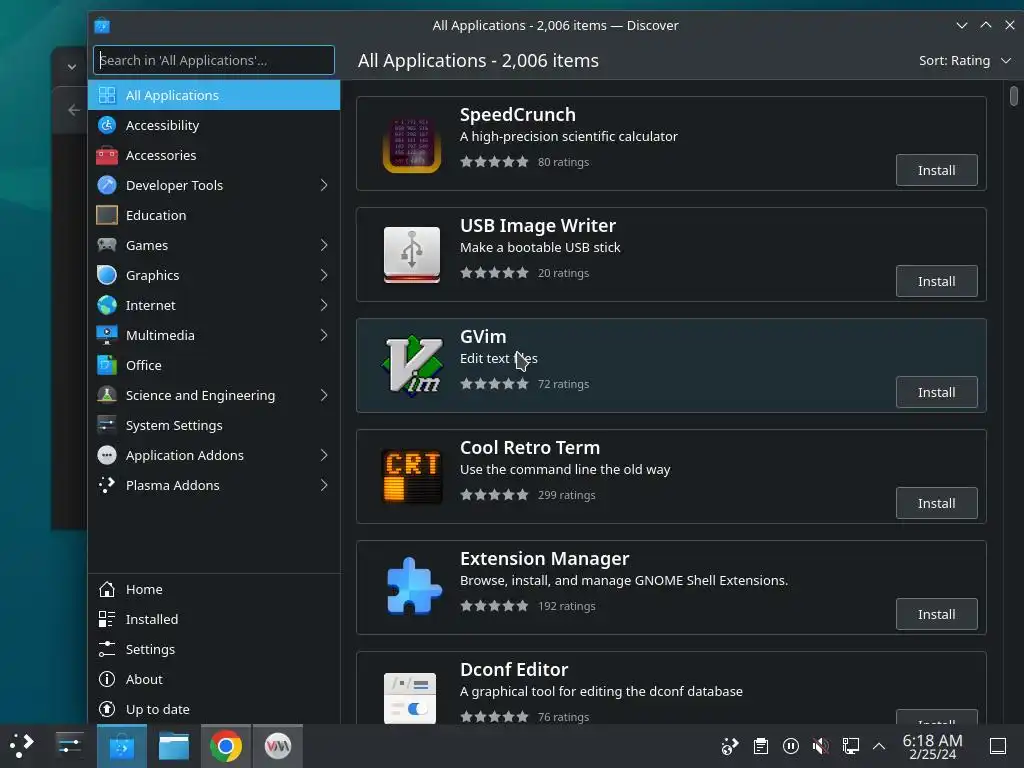Open the KDE application launcher
The image size is (1024, 768).
[22, 746]
